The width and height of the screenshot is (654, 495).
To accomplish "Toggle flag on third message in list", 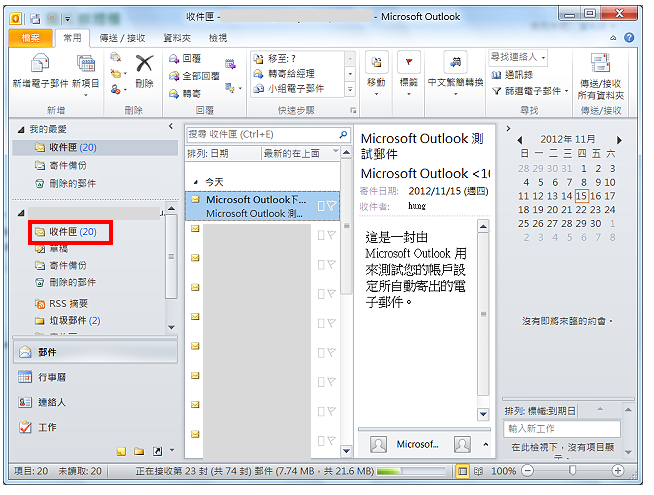I will click(x=332, y=264).
